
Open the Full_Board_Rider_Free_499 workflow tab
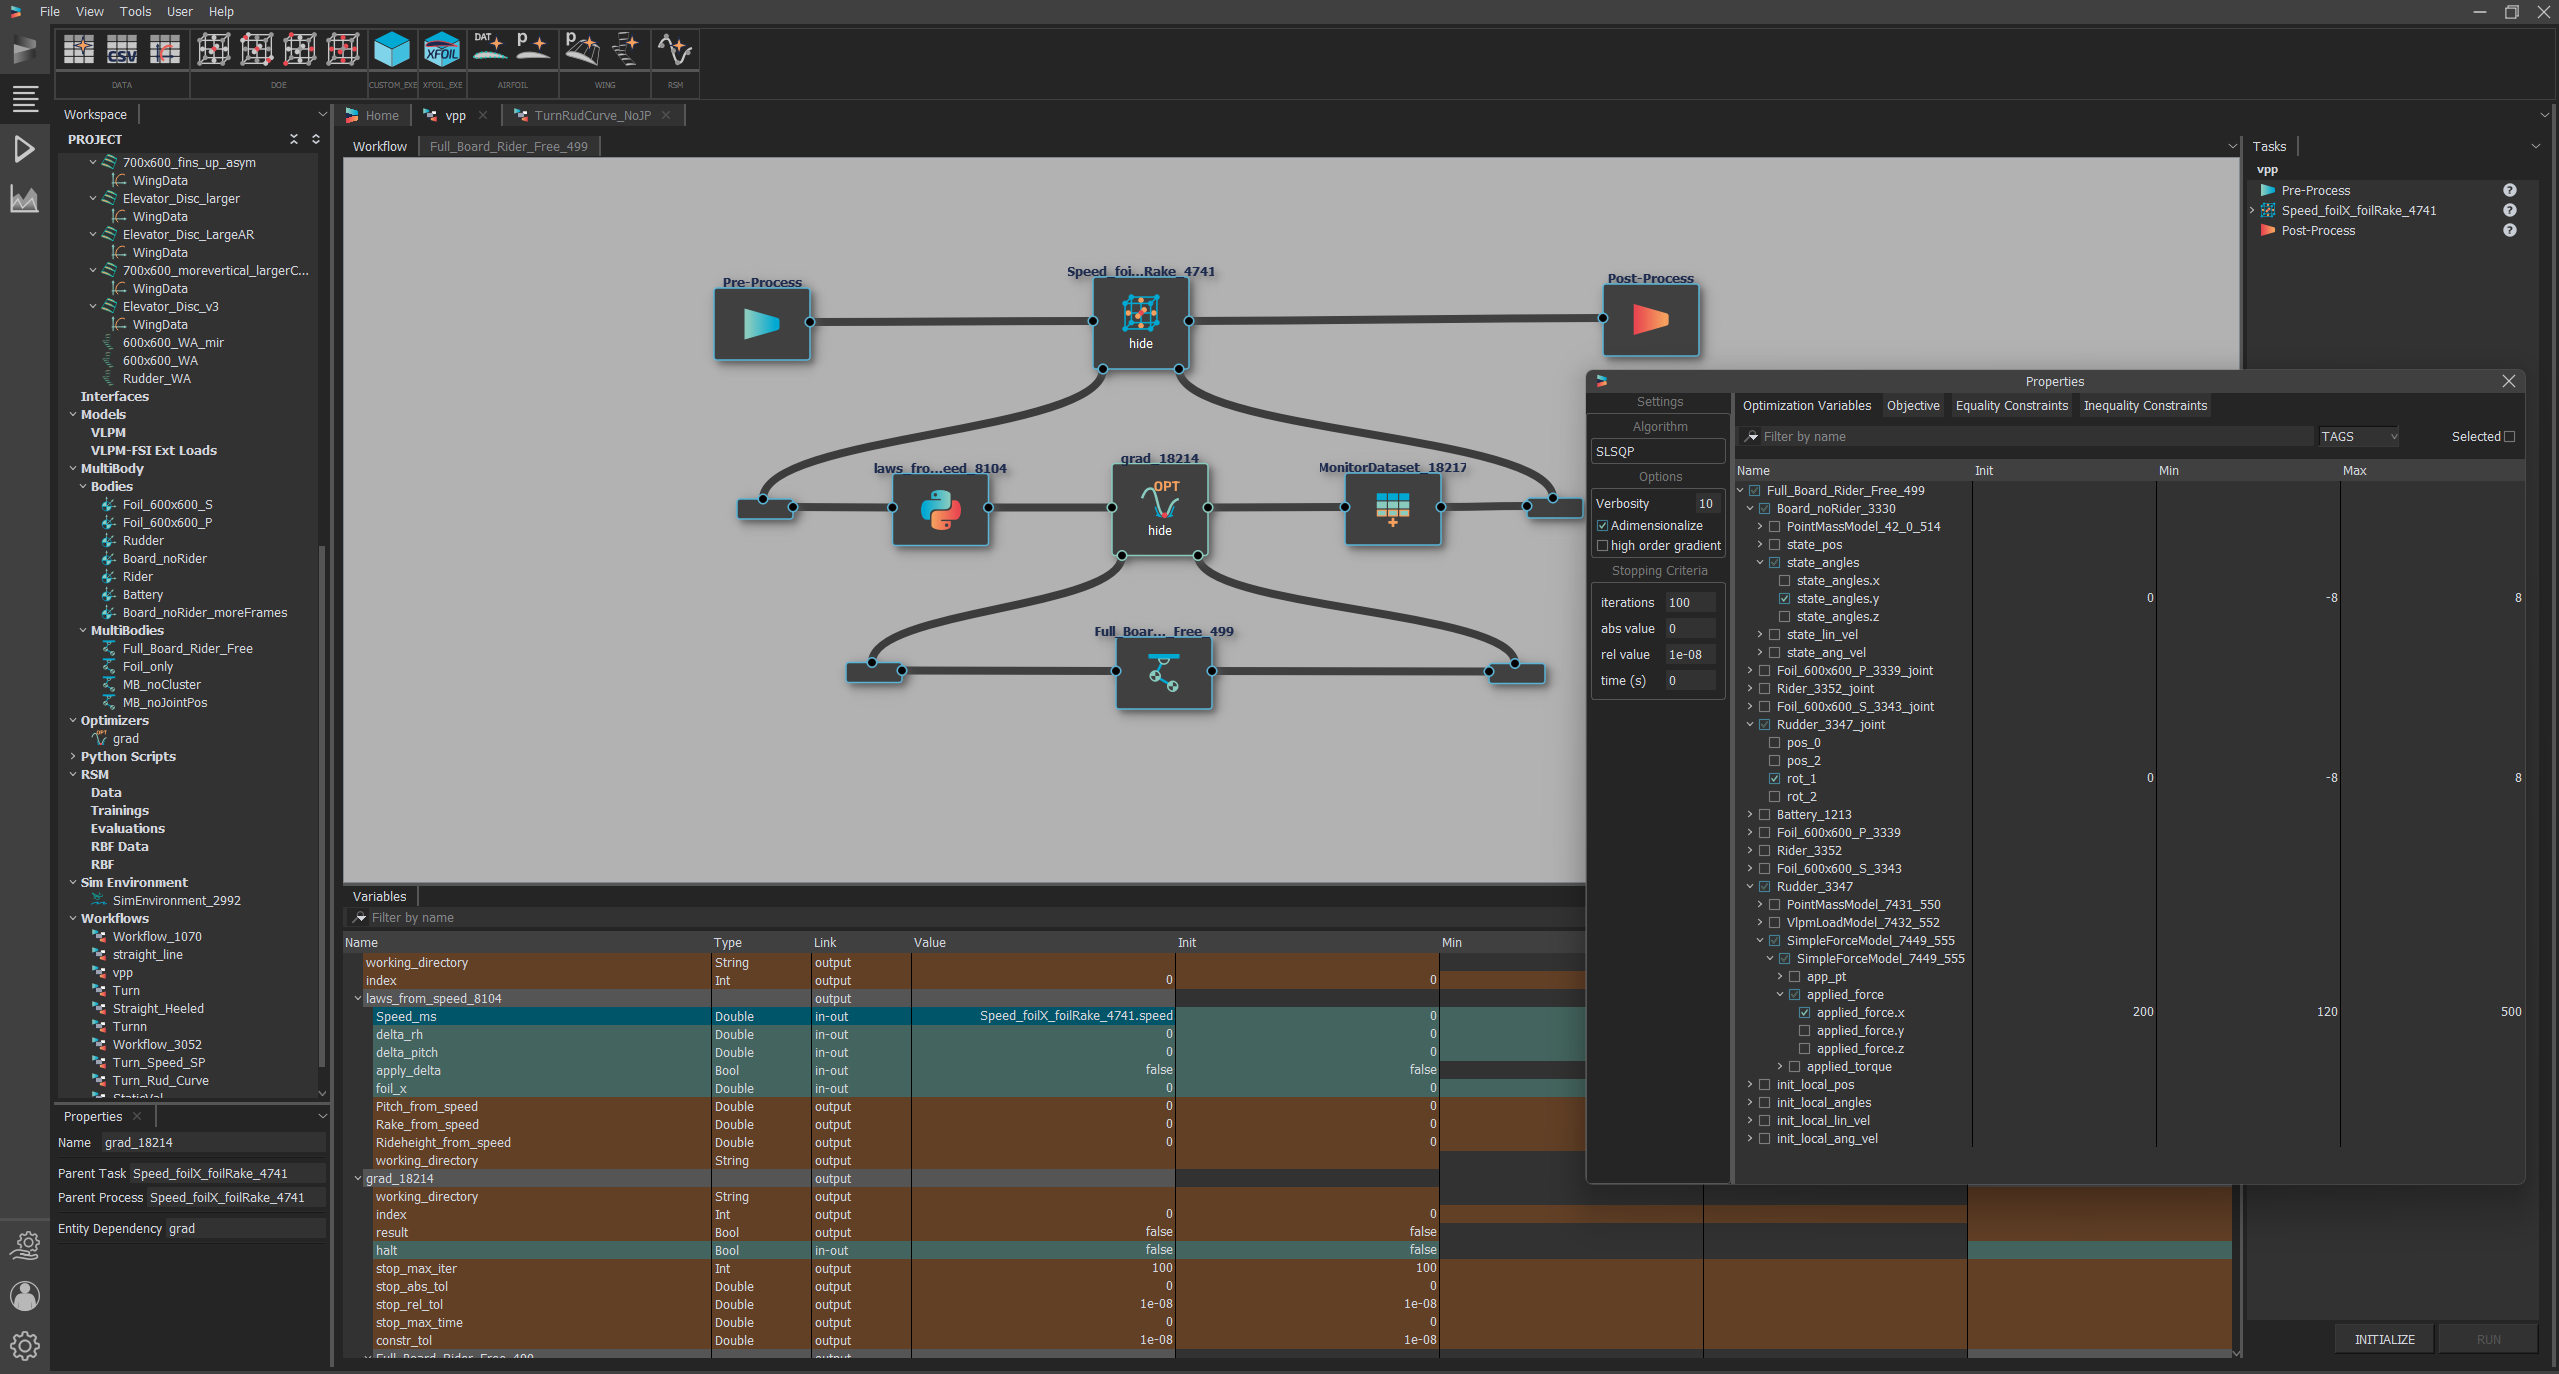click(x=508, y=147)
